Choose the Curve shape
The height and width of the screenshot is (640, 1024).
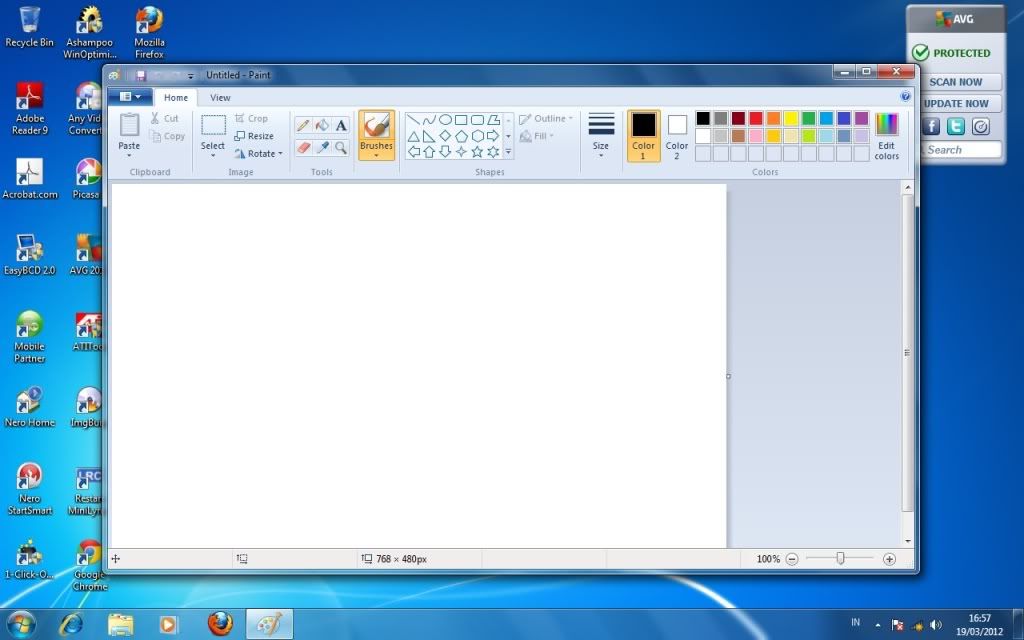(x=429, y=120)
